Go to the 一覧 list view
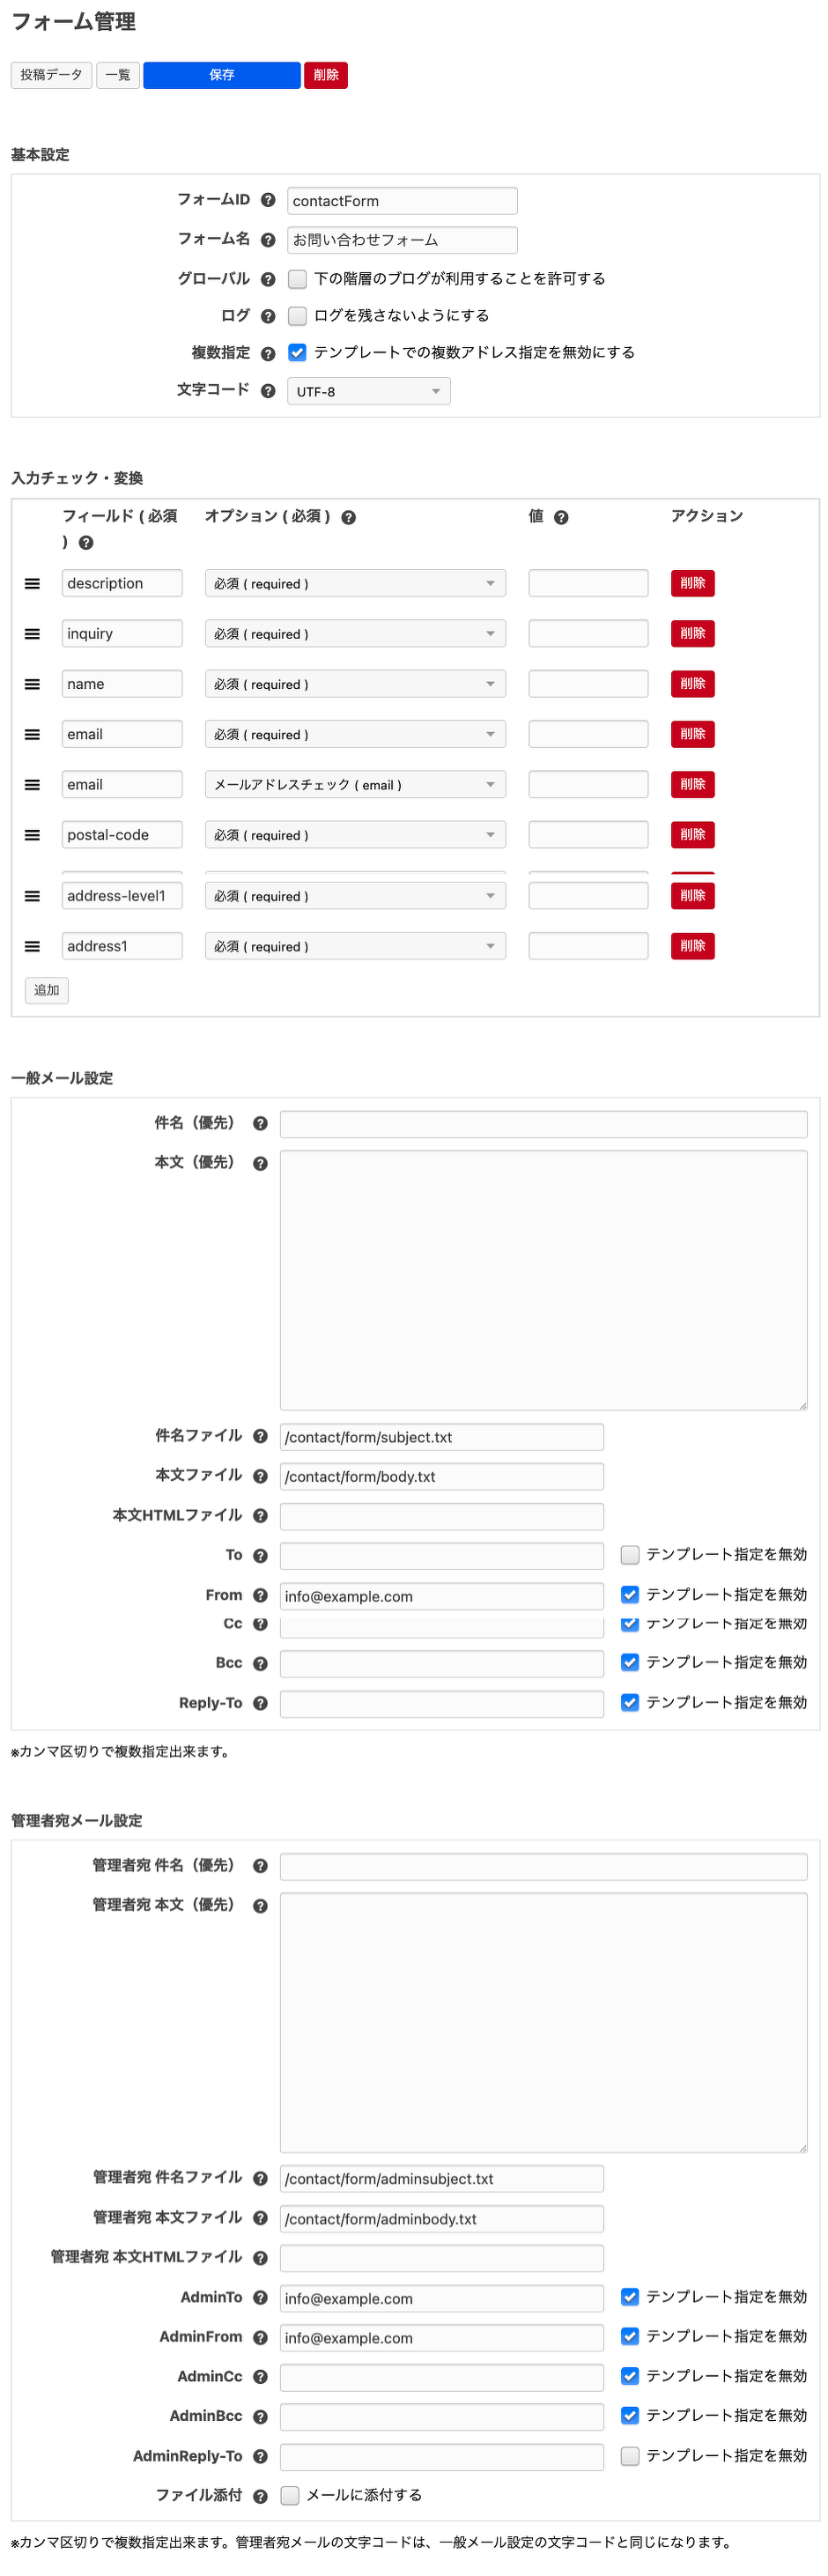The width and height of the screenshot is (828, 2576). coord(118,75)
